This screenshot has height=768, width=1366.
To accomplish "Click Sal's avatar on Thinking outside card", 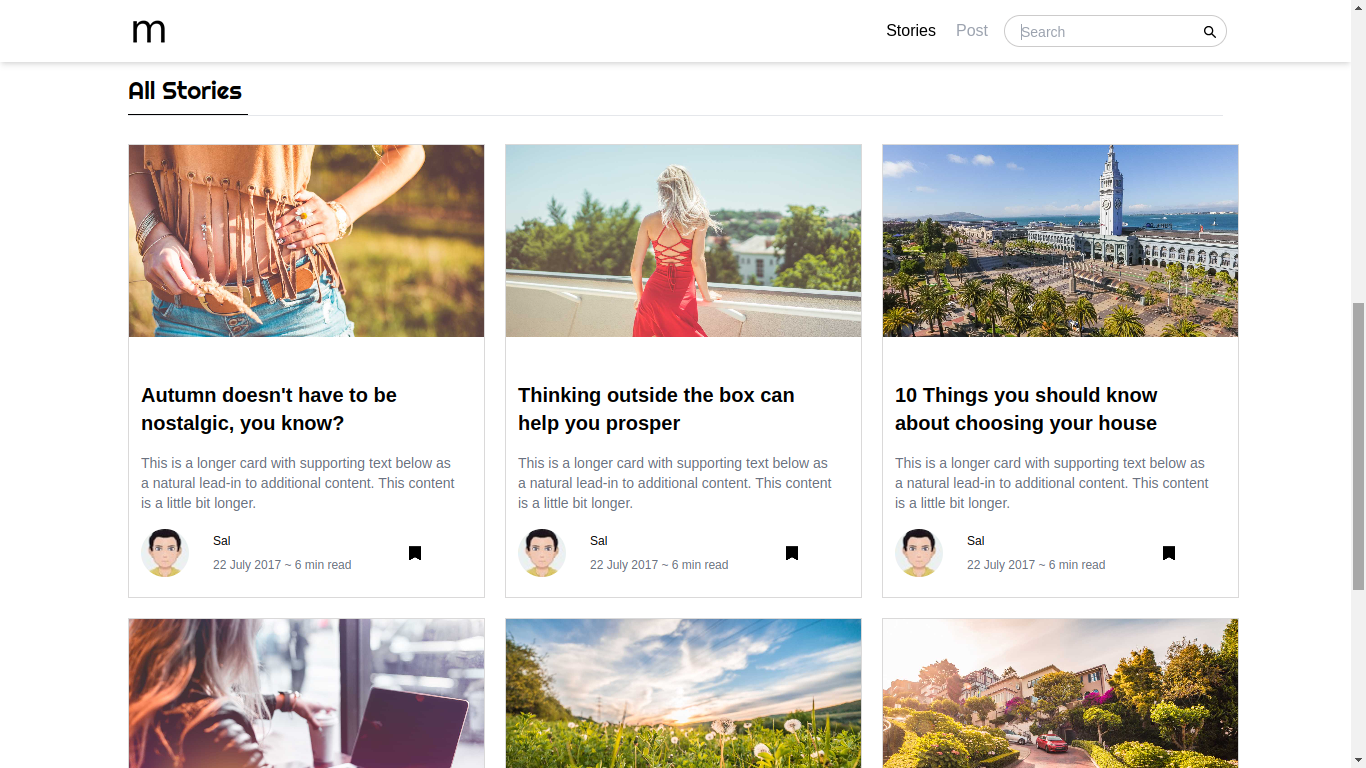I will (x=542, y=553).
